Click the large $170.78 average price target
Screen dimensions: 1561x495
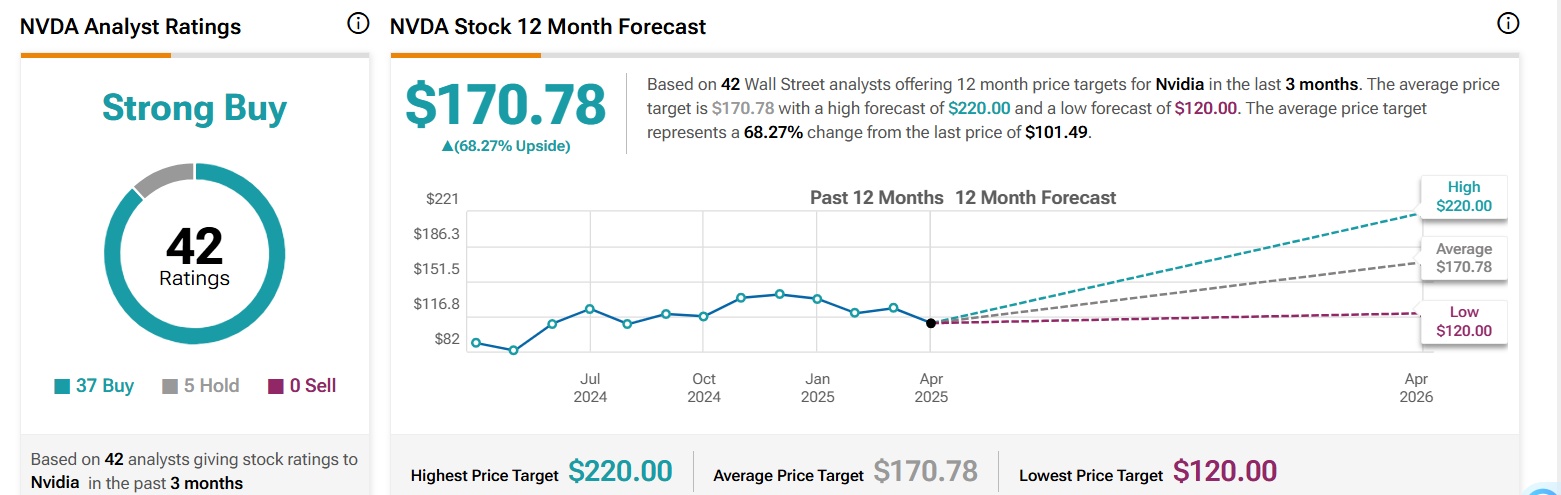point(505,105)
